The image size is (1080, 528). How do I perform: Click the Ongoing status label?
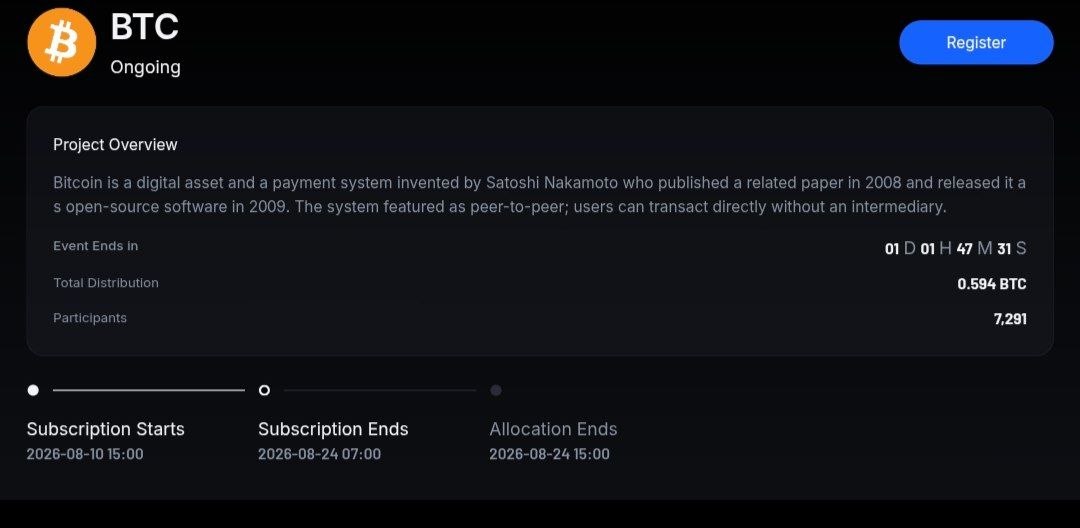click(145, 67)
